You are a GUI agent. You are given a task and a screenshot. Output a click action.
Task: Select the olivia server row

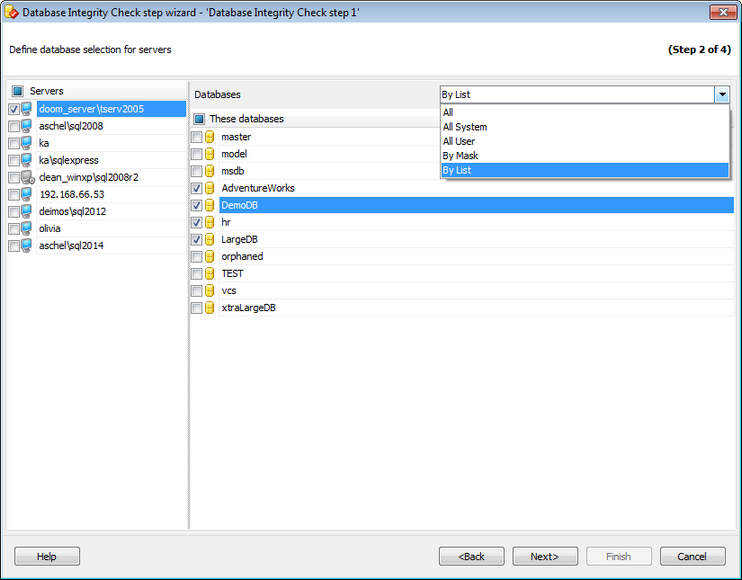coord(111,228)
